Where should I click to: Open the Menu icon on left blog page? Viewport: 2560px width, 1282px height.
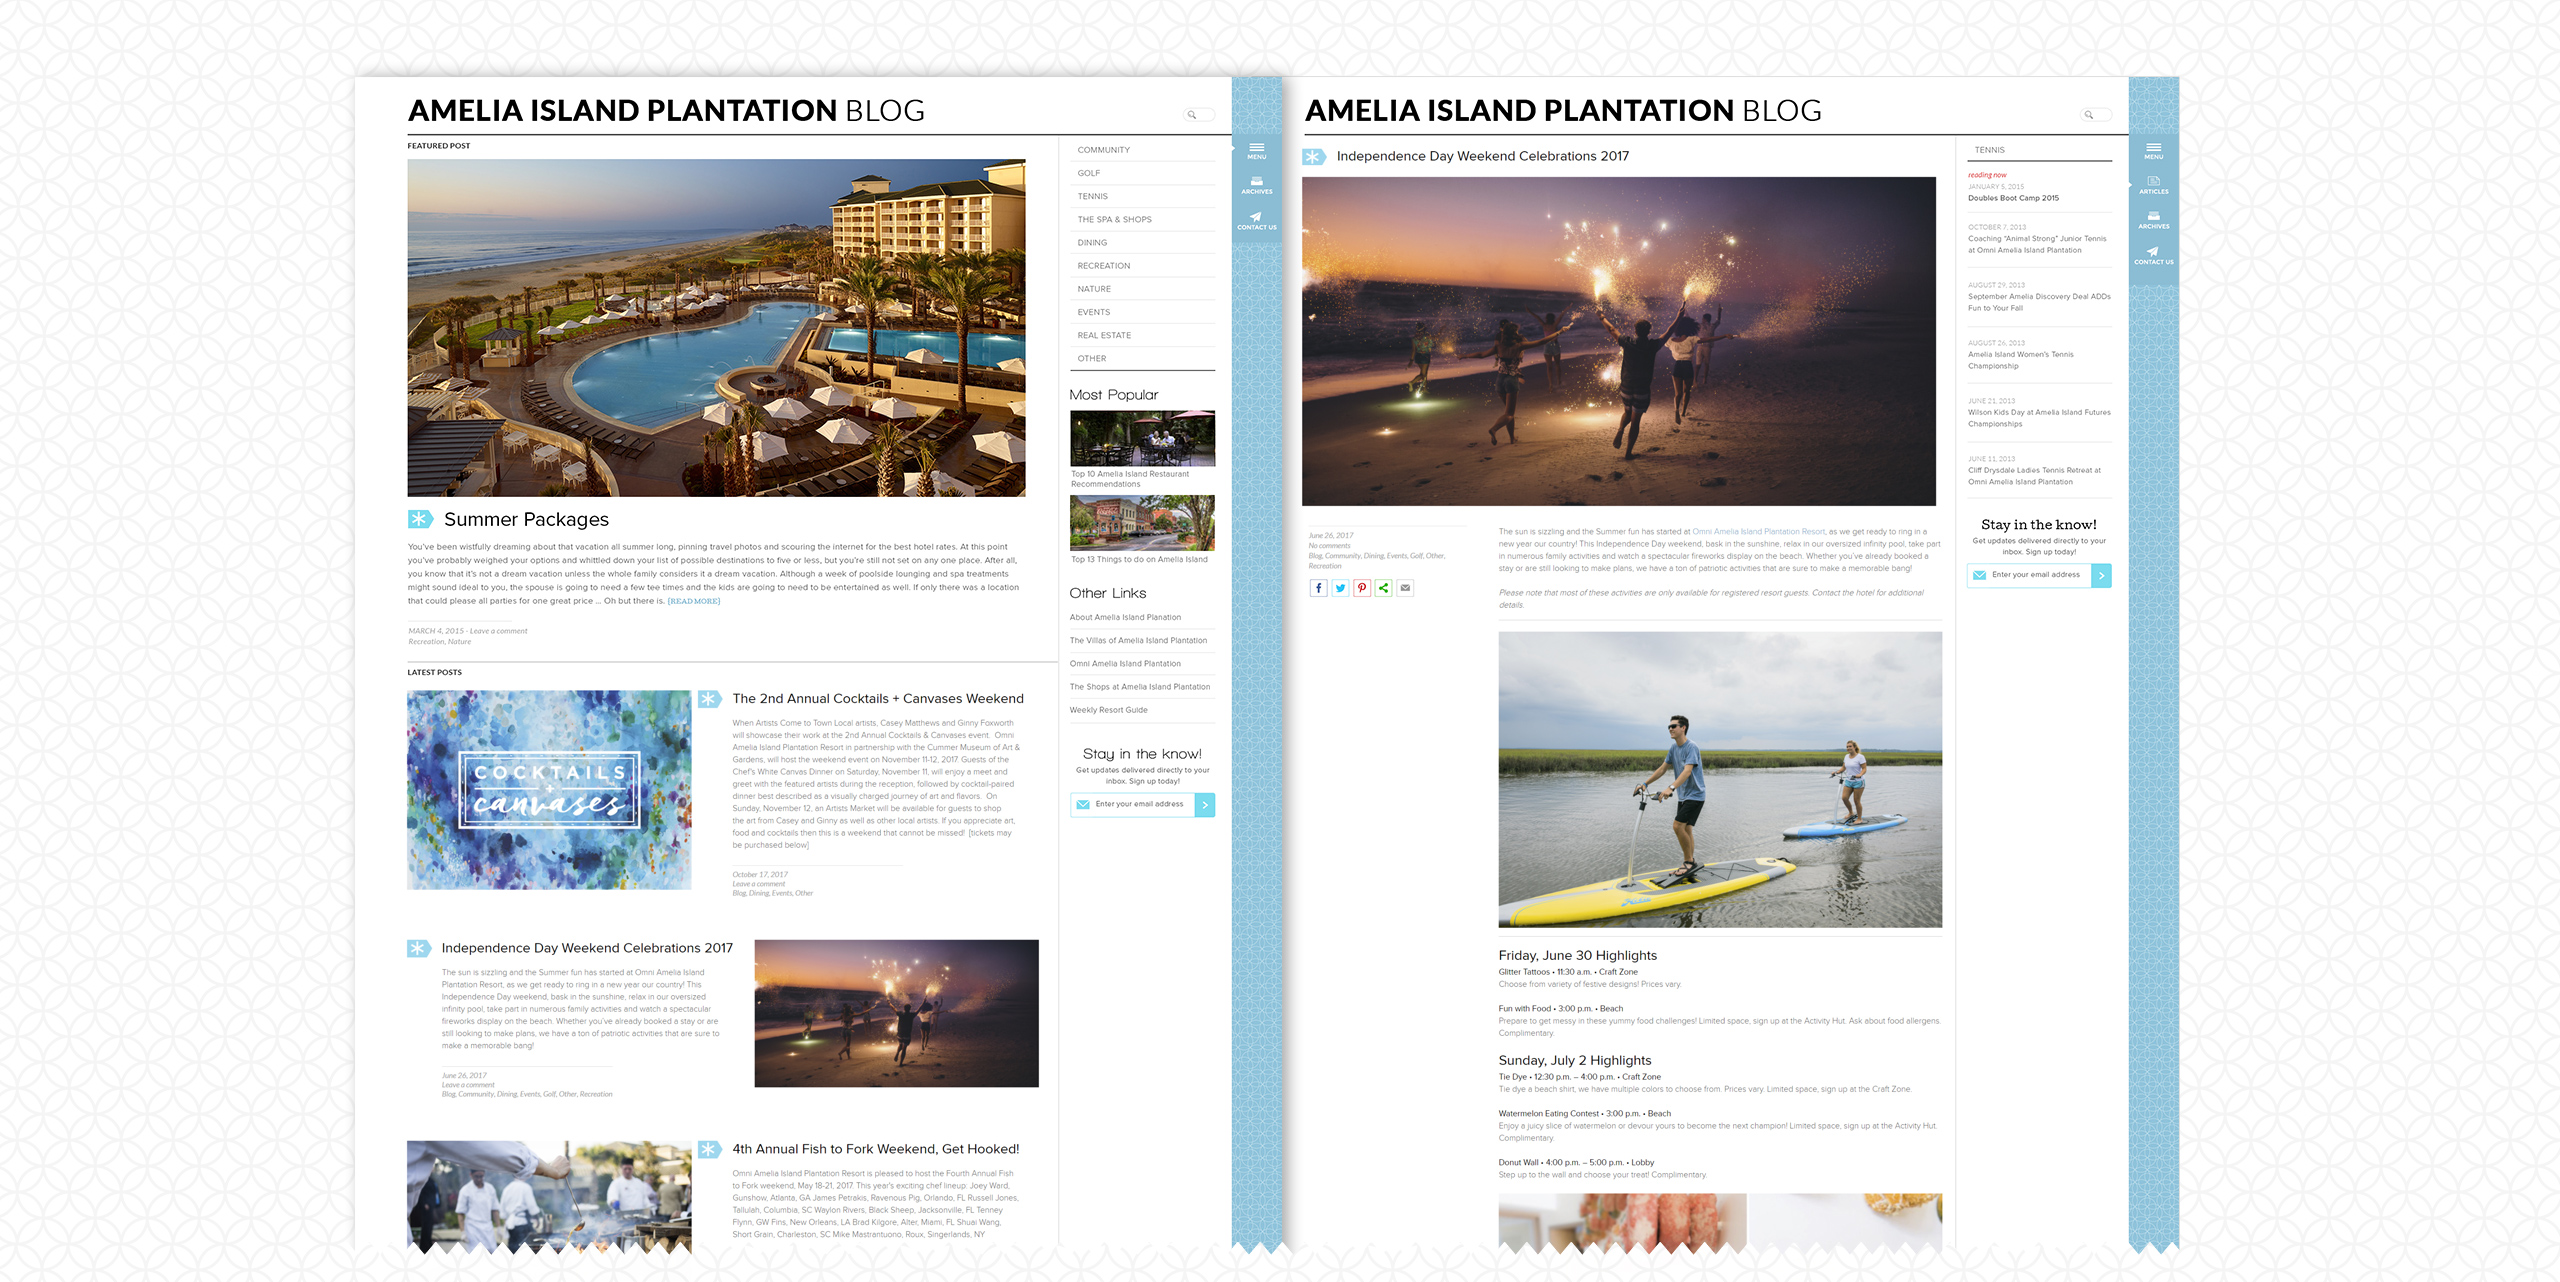click(x=1256, y=151)
